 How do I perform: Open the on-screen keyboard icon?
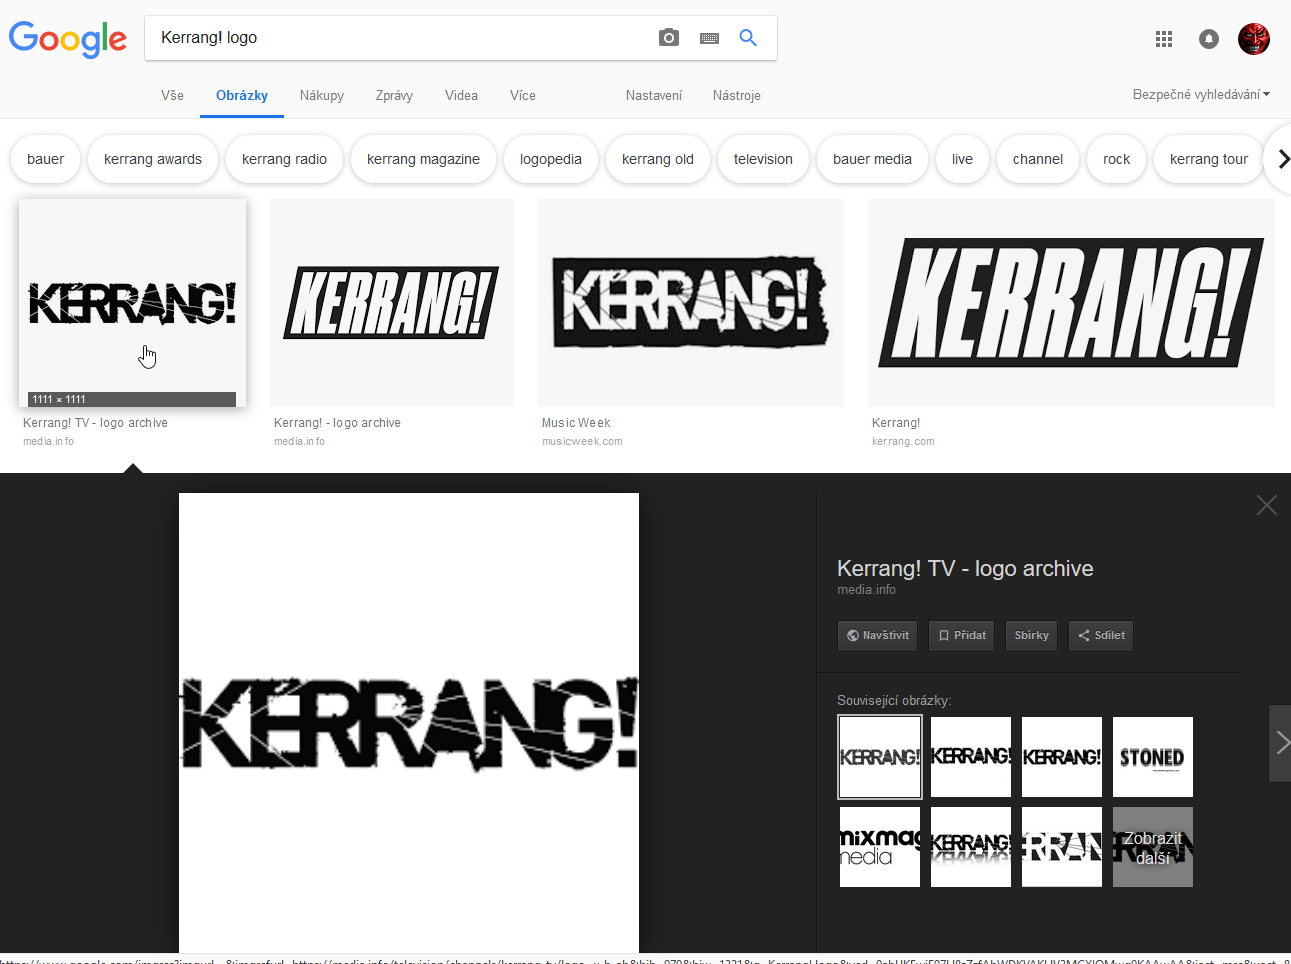(x=709, y=38)
